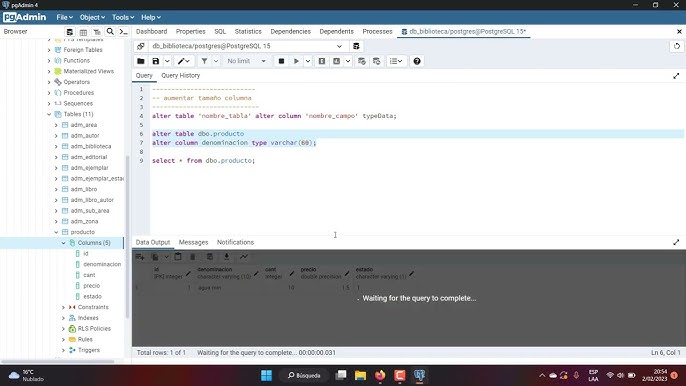Click the Save File icon
686x386 pixels.
click(156, 61)
